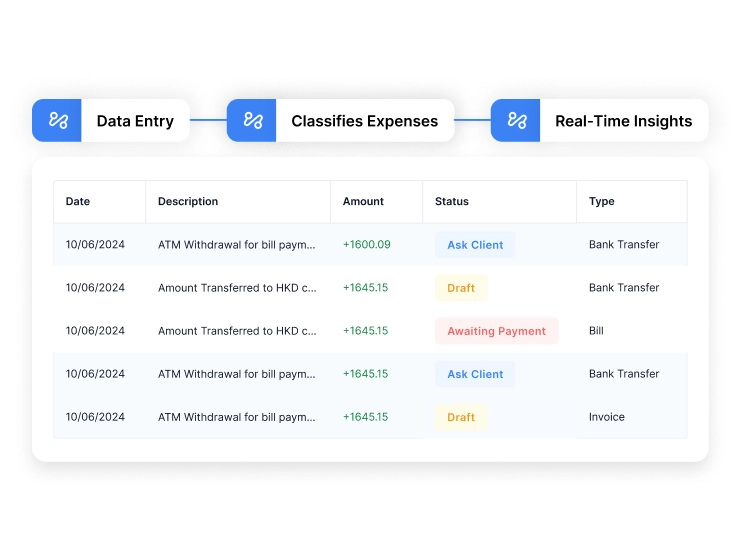
Task: Click Ask Client badge in first row
Action: pos(475,245)
